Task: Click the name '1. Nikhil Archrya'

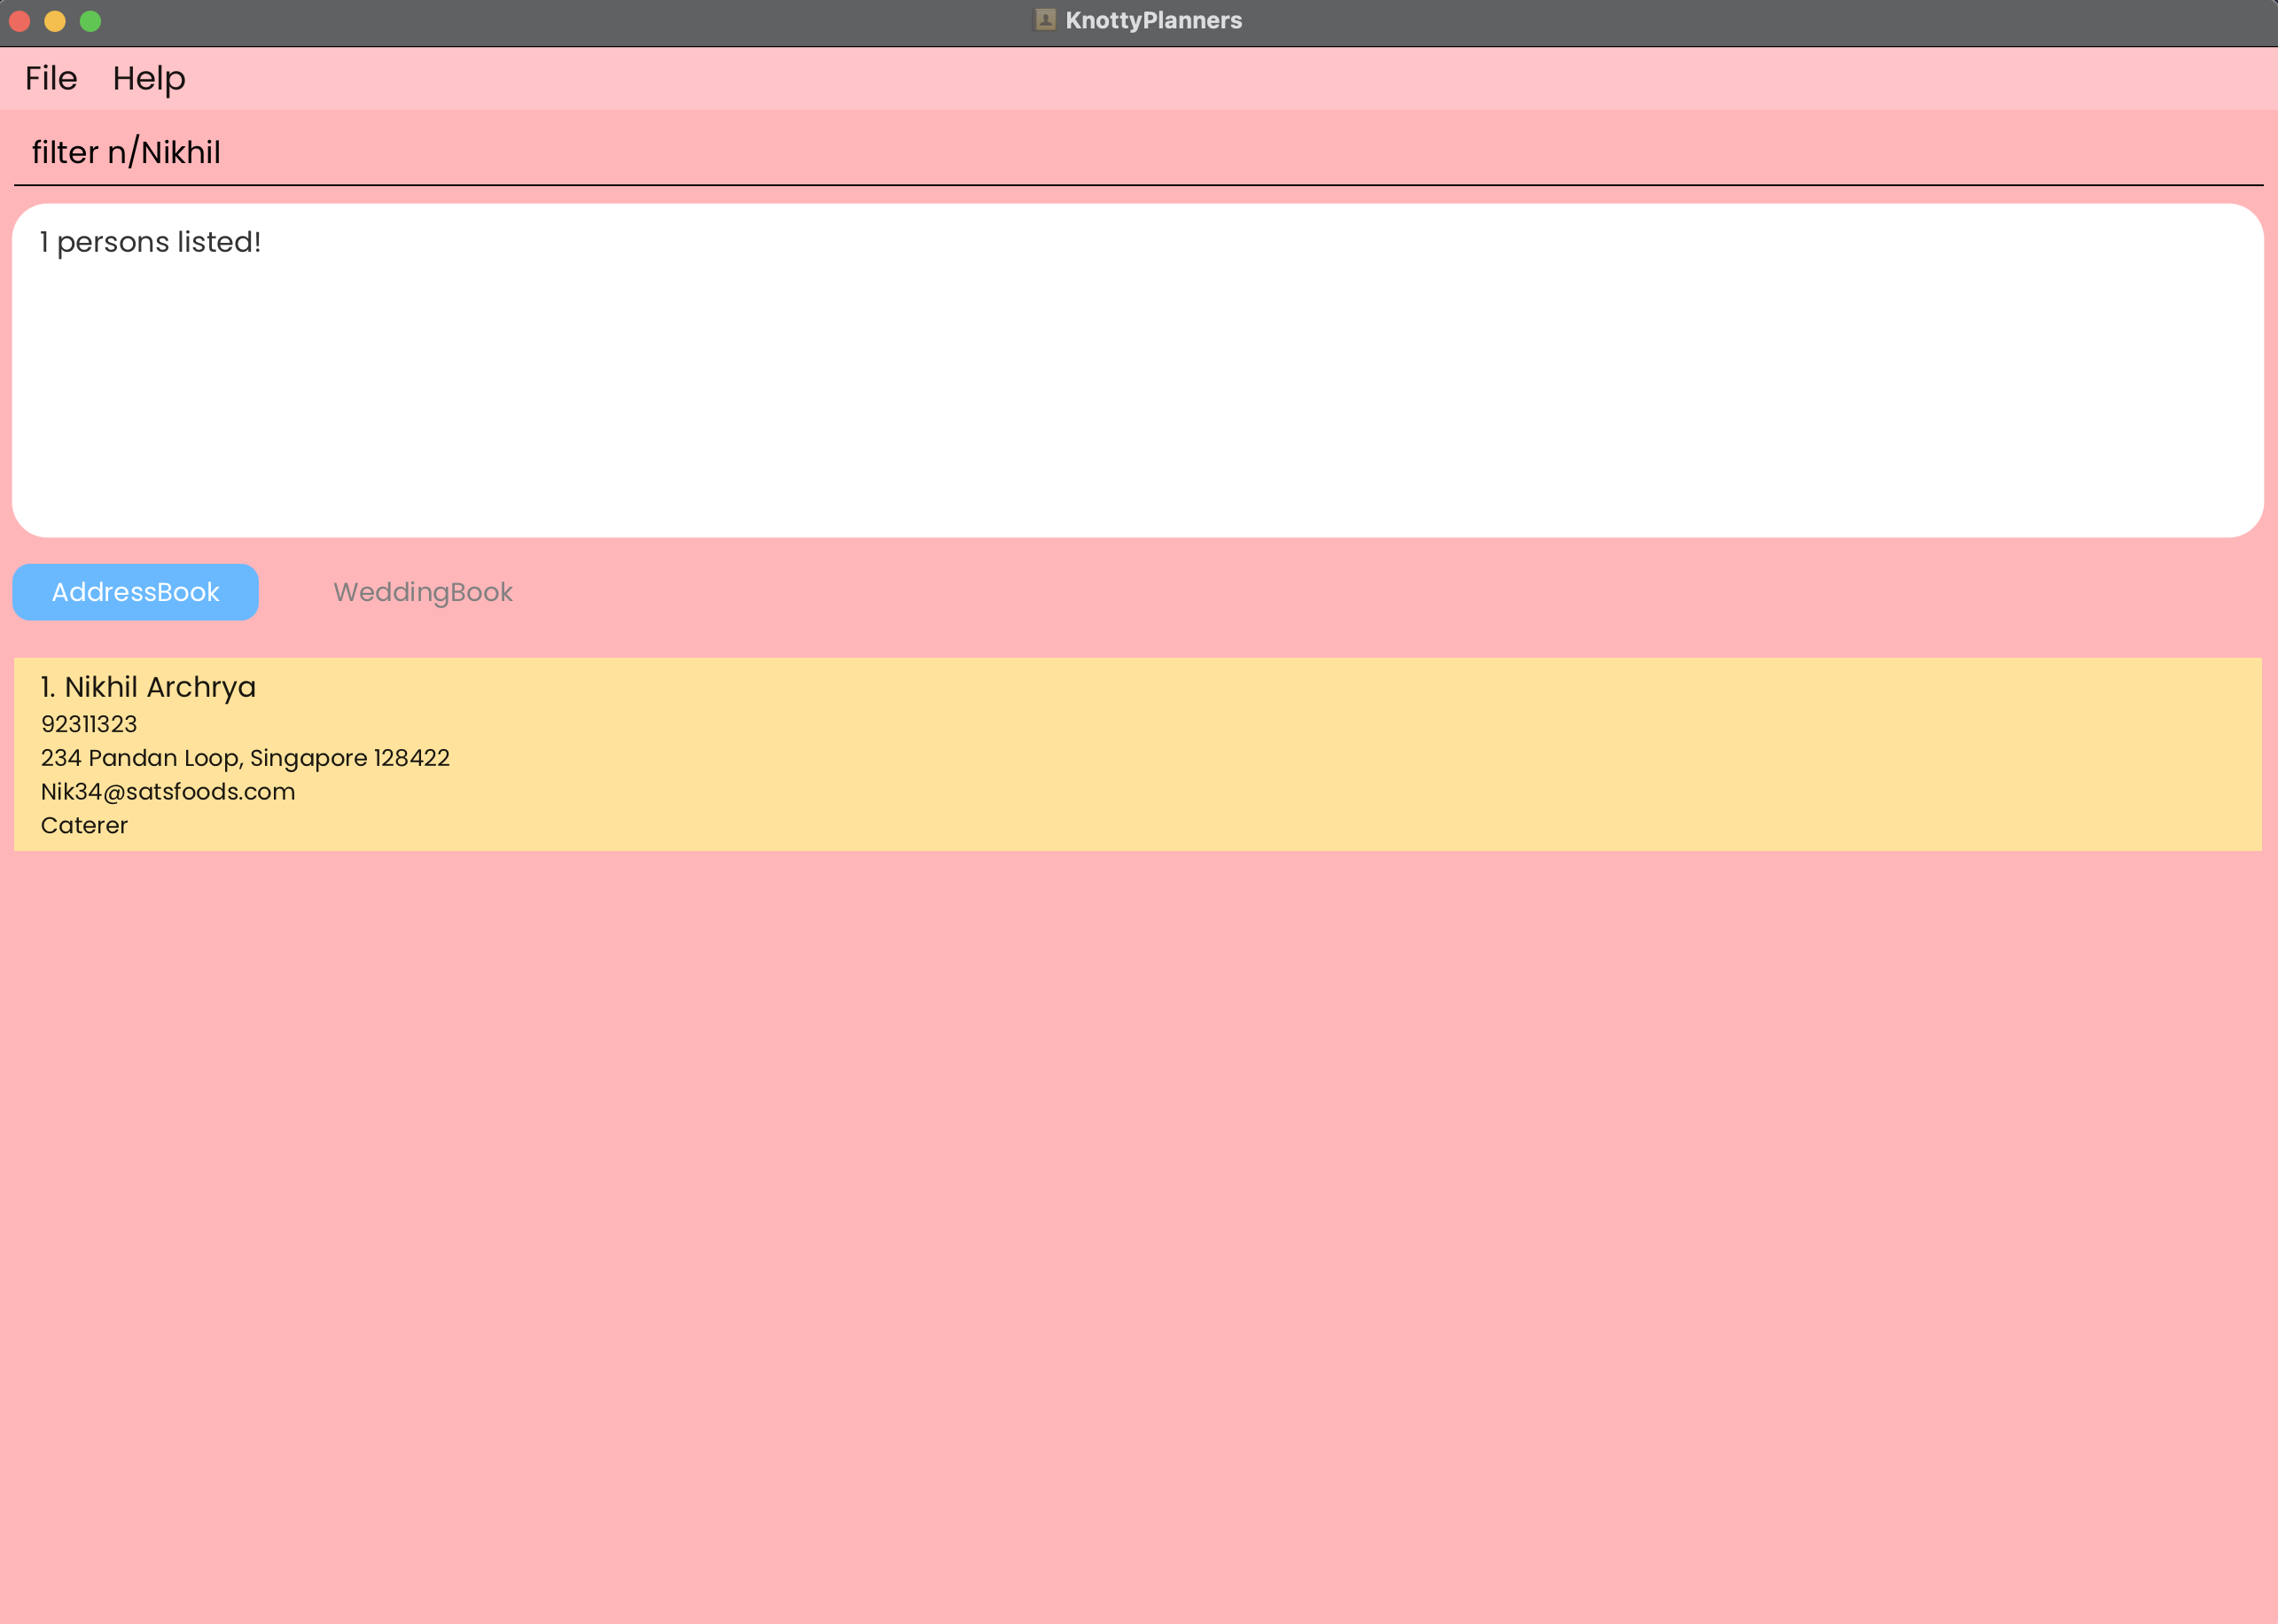Action: click(148, 687)
